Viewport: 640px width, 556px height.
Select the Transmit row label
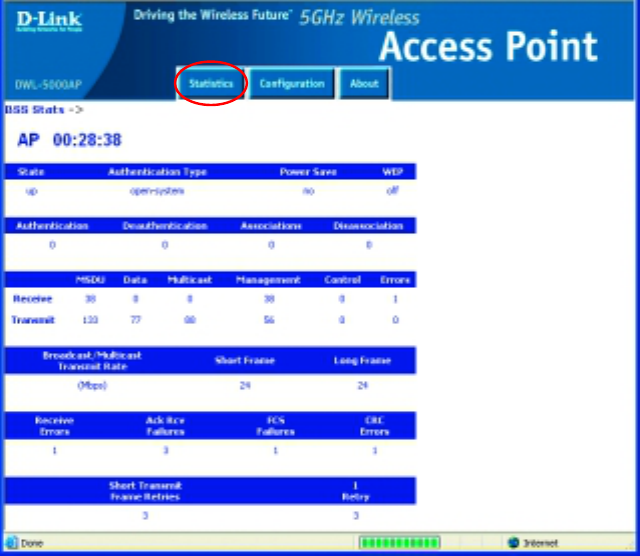tap(33, 320)
